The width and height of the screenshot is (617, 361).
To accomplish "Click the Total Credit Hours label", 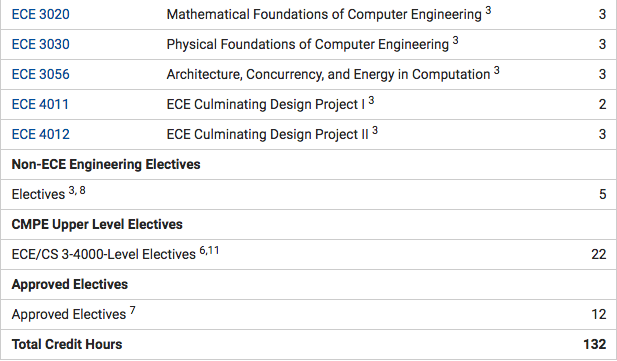I will coord(67,344).
